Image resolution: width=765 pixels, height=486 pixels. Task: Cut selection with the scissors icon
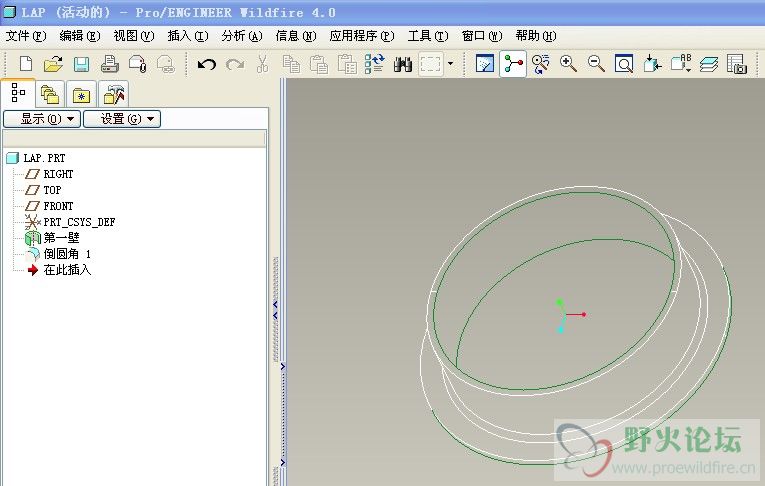pos(262,64)
